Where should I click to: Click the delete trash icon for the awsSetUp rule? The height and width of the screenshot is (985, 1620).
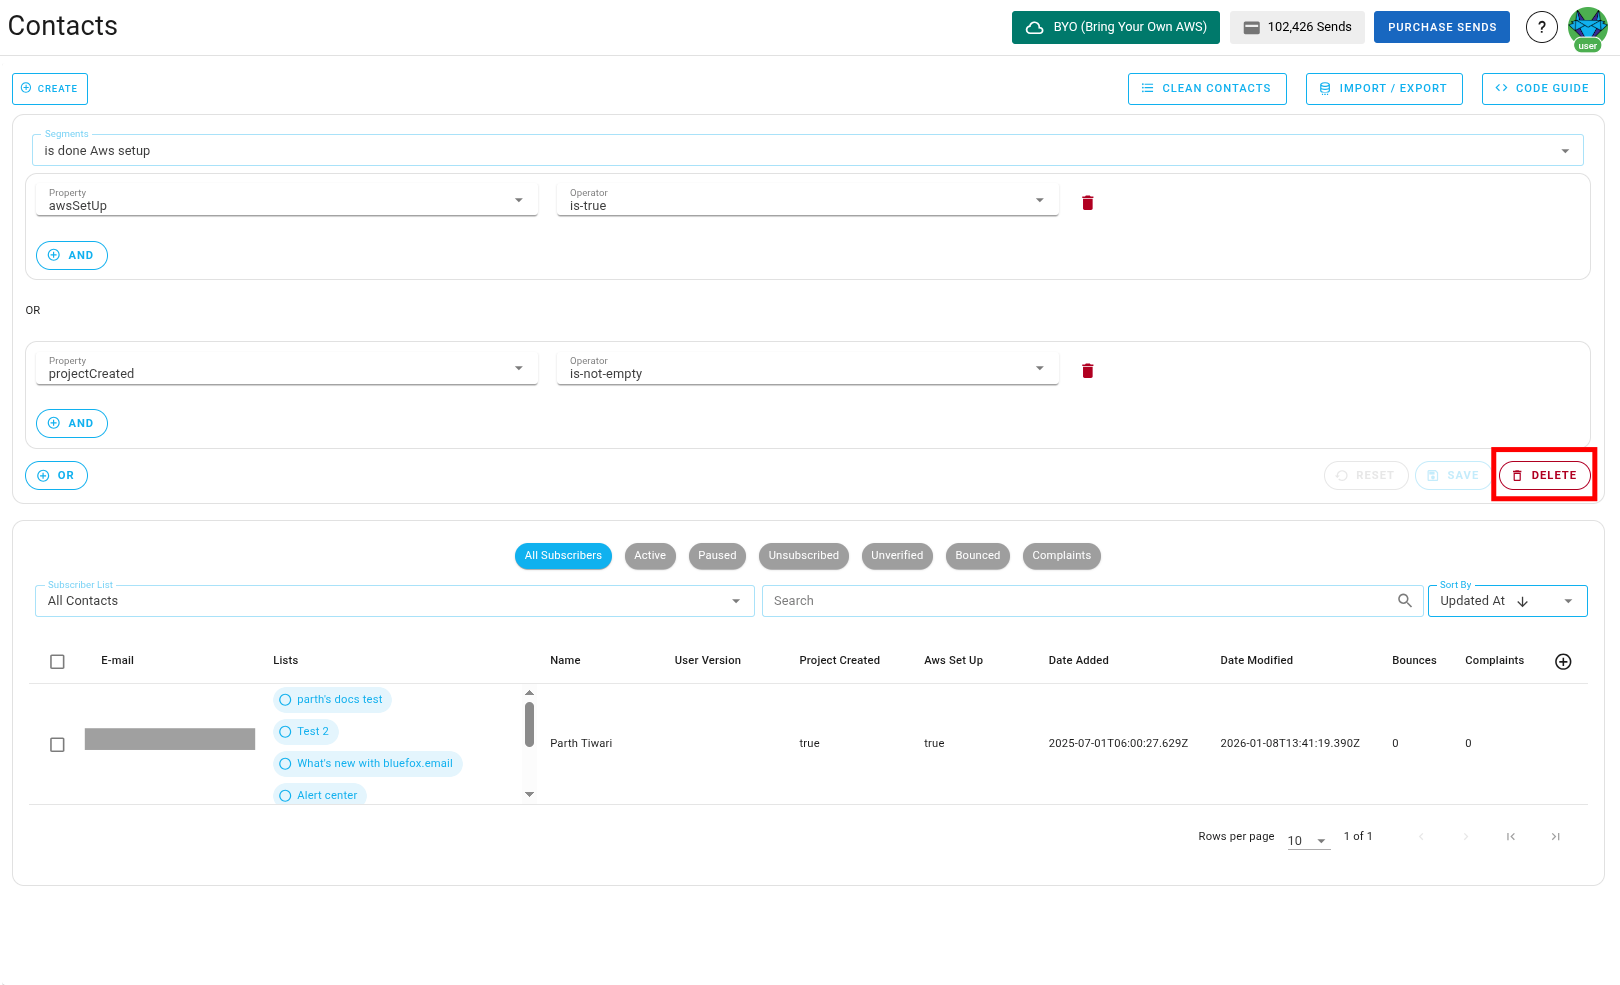click(x=1087, y=202)
